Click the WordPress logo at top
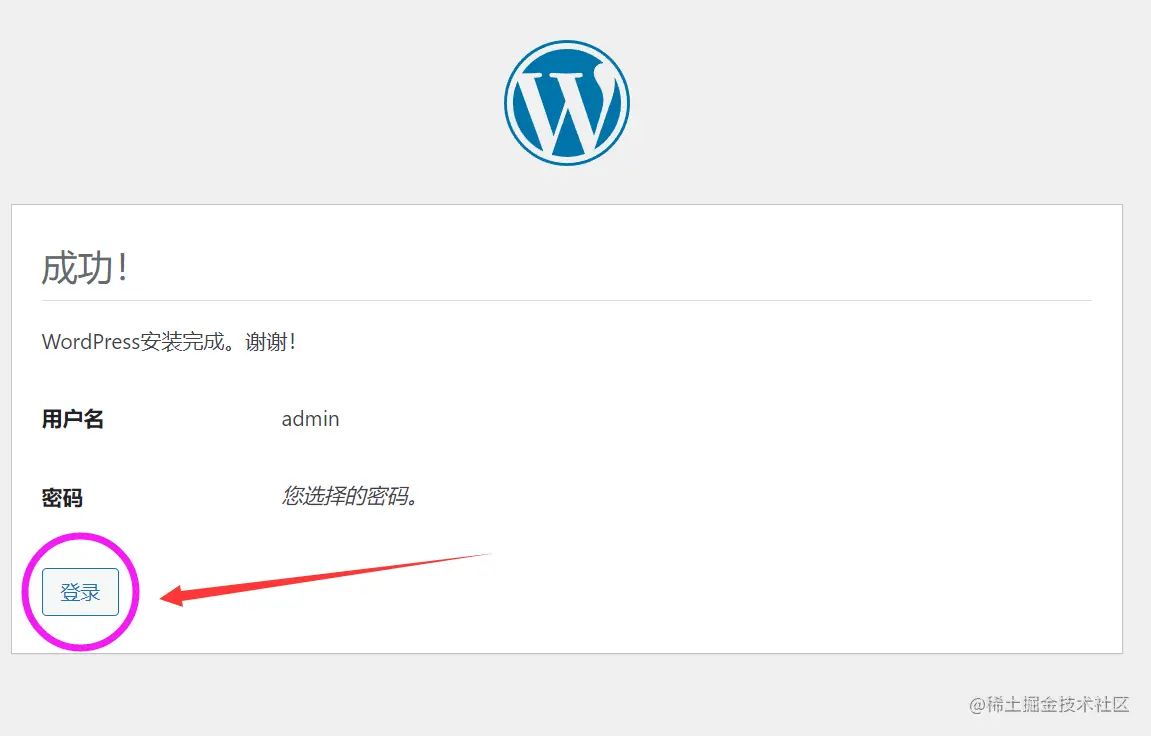Image resolution: width=1151 pixels, height=736 pixels. pyautogui.click(x=567, y=103)
